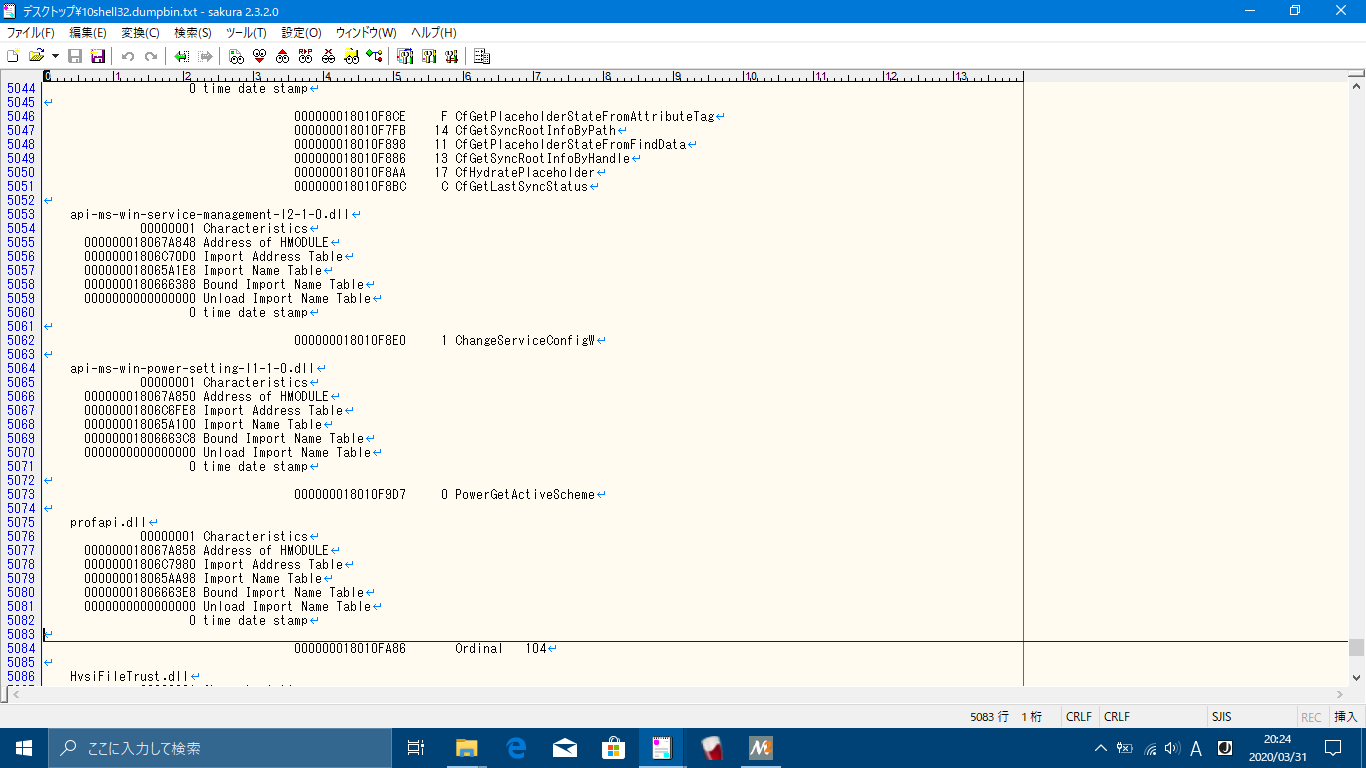
Task: Click vertical scrollbar thumb
Action: (x=1356, y=648)
